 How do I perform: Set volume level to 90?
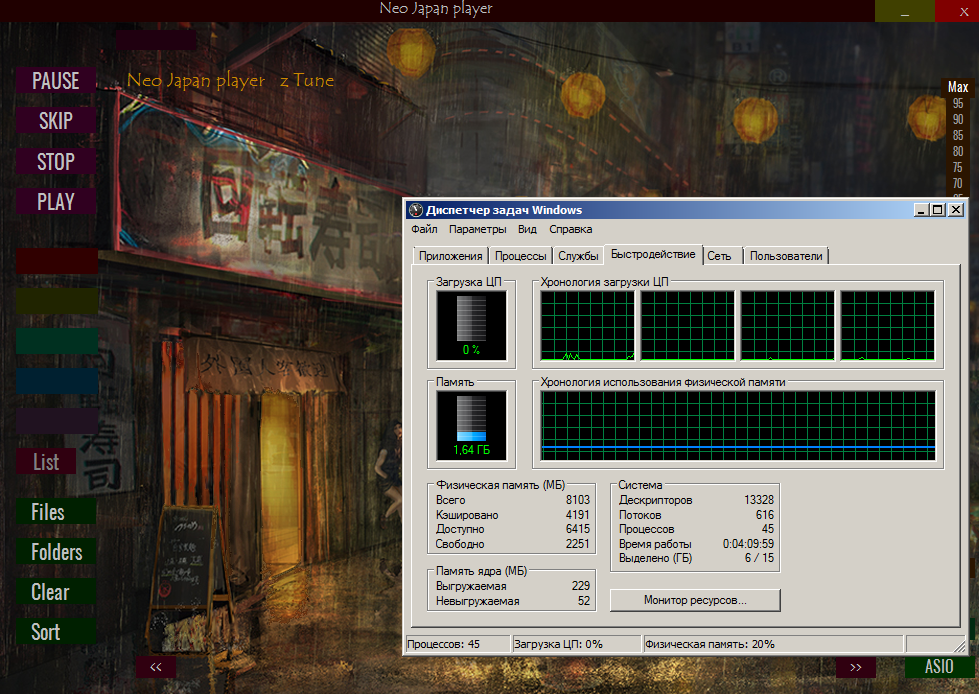(958, 119)
